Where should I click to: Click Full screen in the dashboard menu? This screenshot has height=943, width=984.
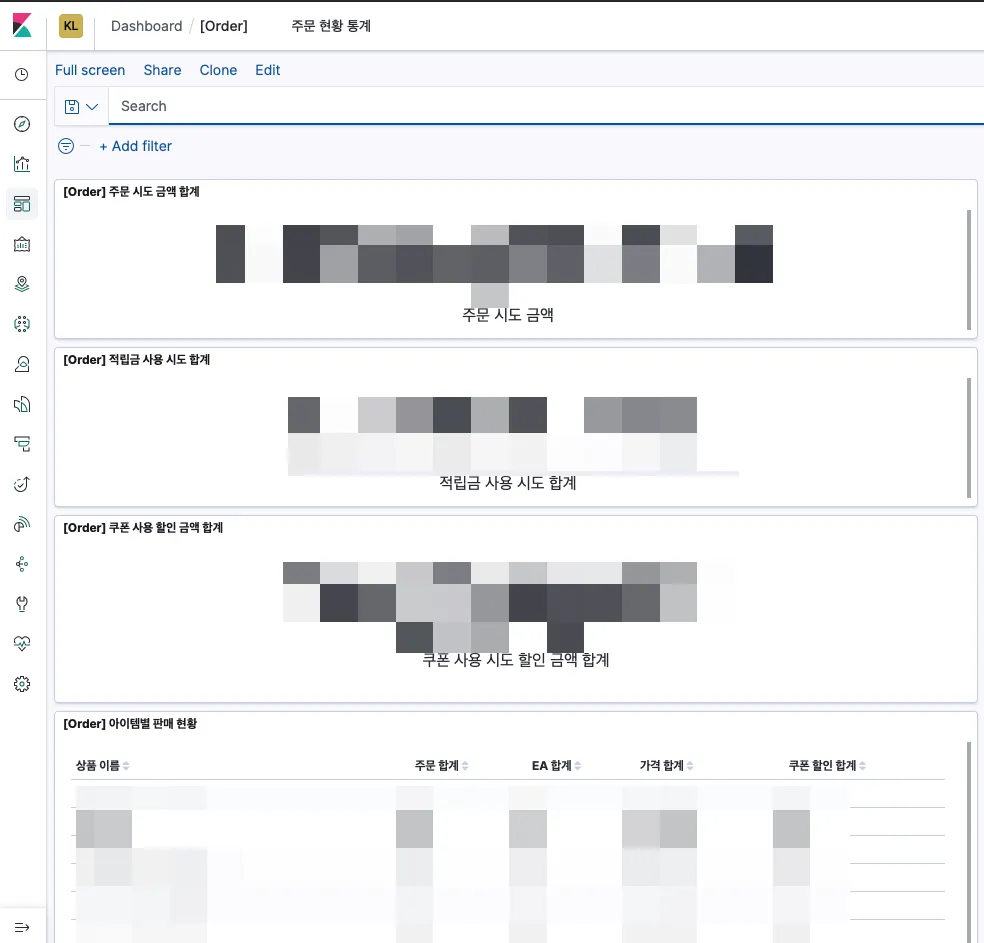[90, 70]
